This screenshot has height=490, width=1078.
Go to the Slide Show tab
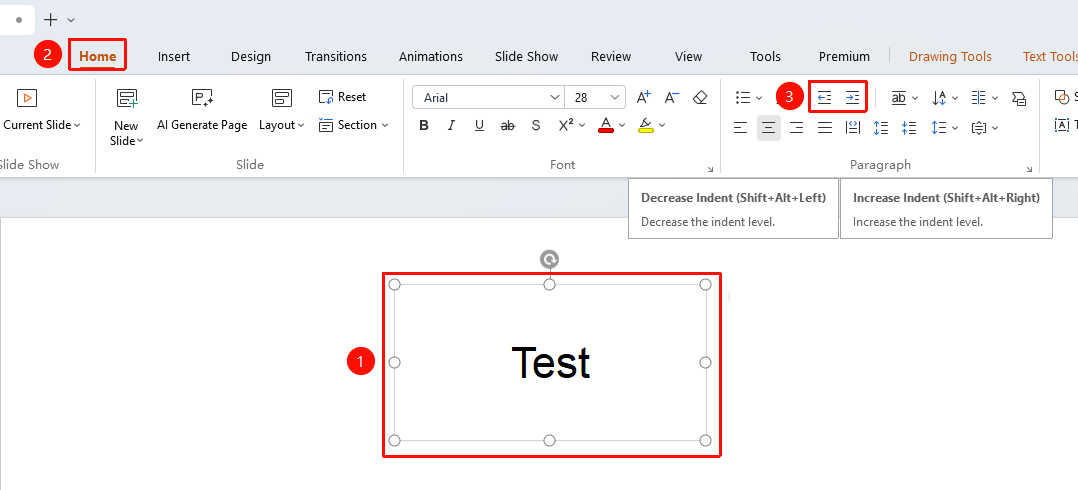[527, 56]
